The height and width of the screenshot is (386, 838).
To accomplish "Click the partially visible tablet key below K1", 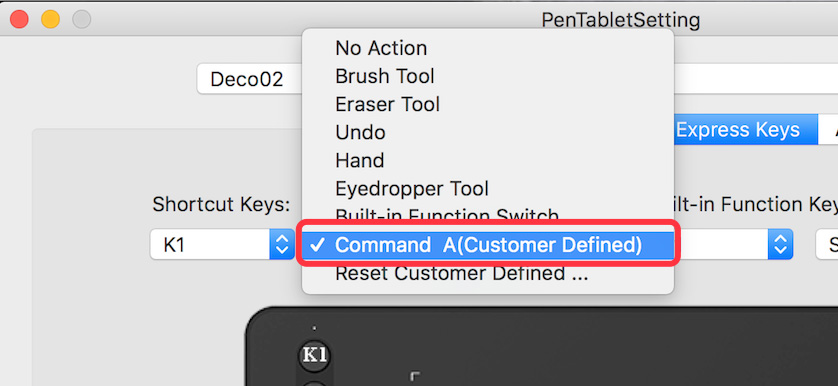I will 314,383.
